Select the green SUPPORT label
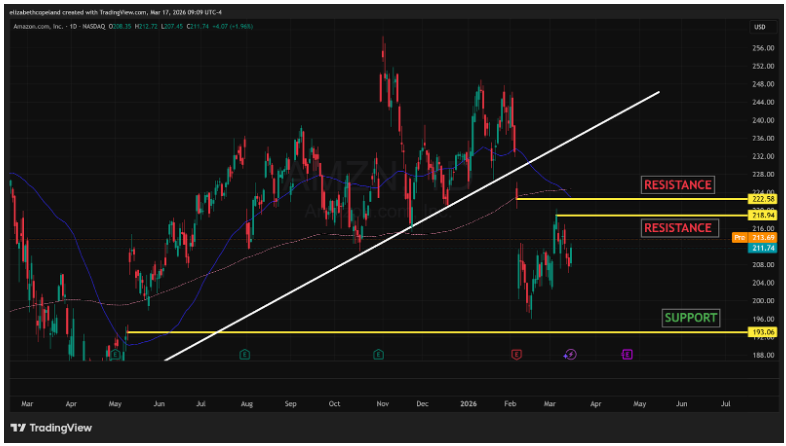The image size is (786, 446). (x=691, y=318)
